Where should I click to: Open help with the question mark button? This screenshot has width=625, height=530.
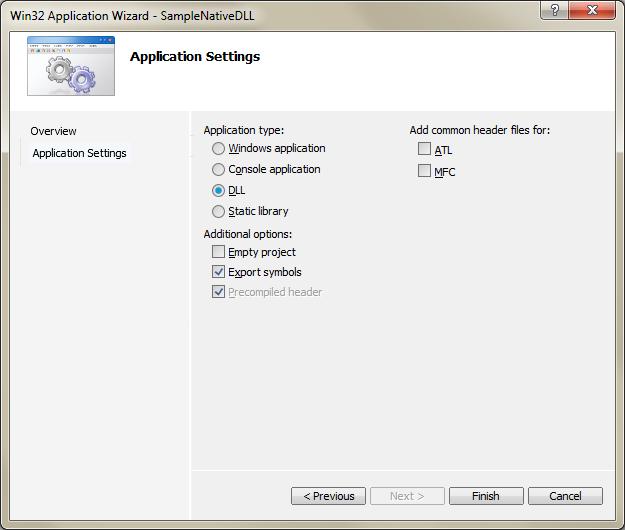click(x=554, y=10)
